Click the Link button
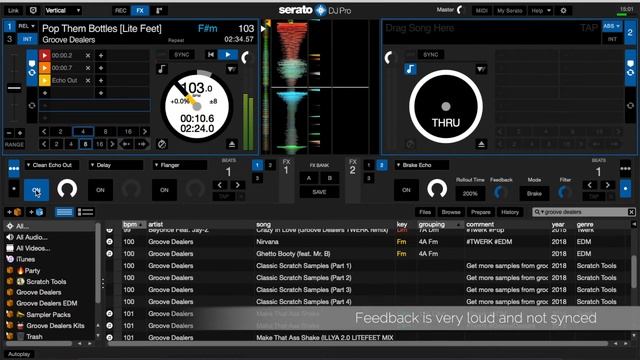Screen dimensions: 640x360 coord(13,10)
